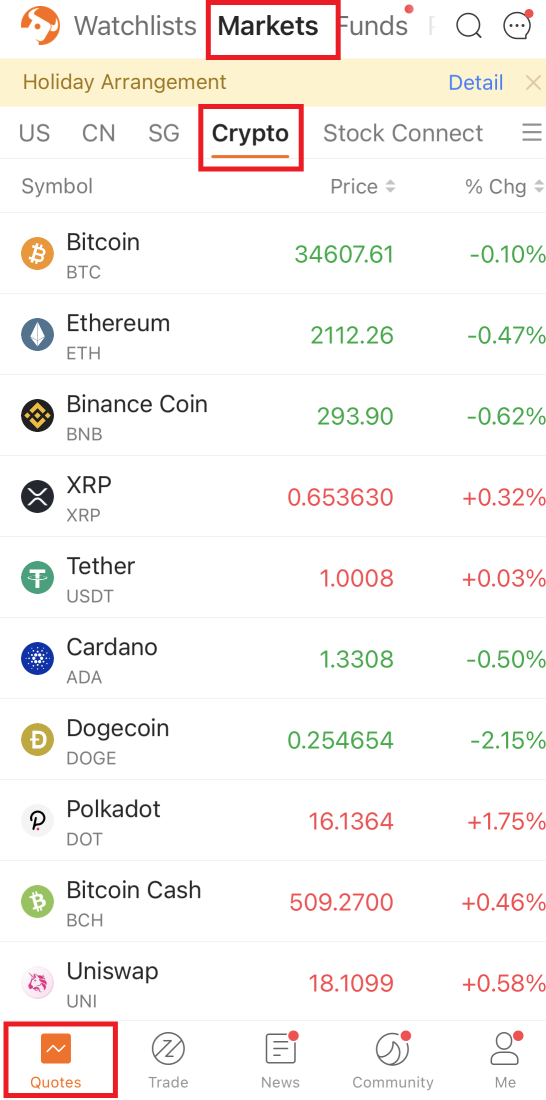Dismiss the Holiday Arrangement banner
The image size is (546, 1100).
[533, 83]
